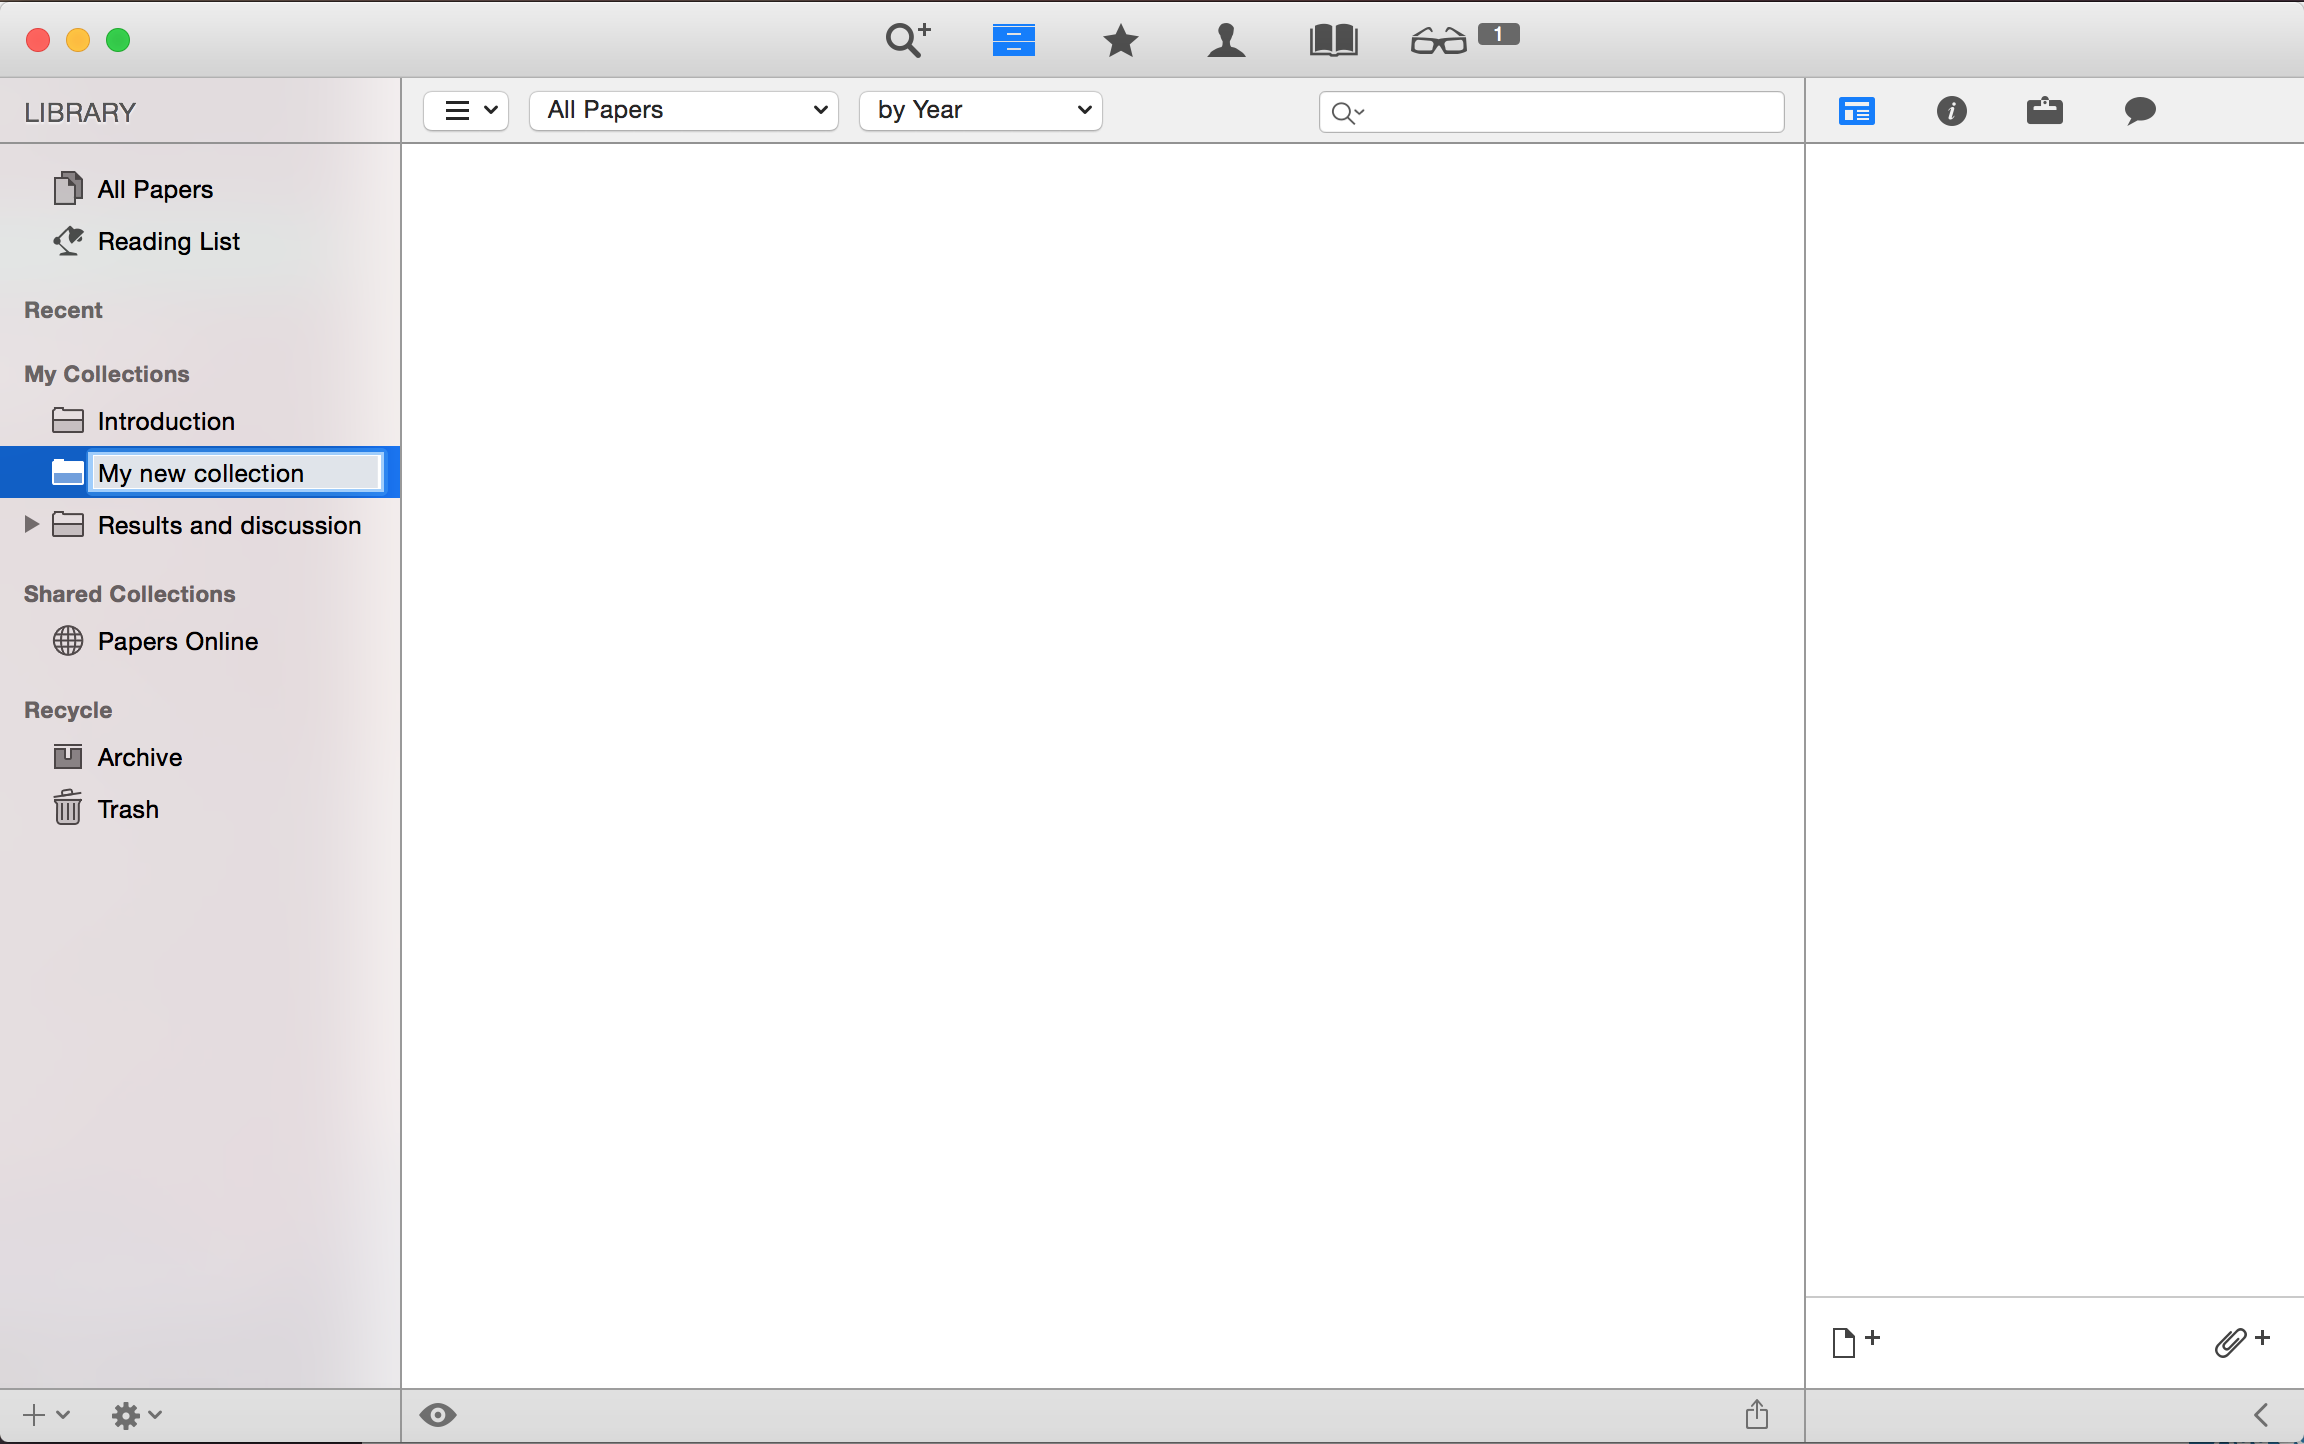The image size is (2304, 1444).
Task: Click the My Collections section header
Action: pos(107,374)
